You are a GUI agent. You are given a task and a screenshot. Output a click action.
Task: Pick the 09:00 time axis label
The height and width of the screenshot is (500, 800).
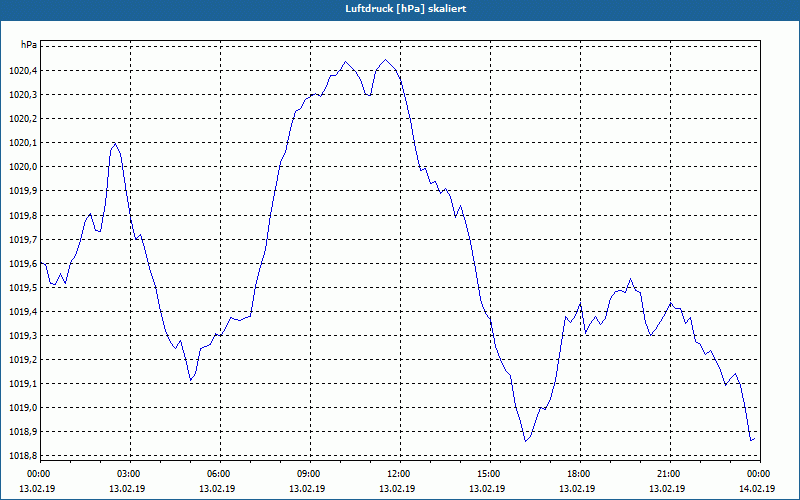[x=308, y=474]
